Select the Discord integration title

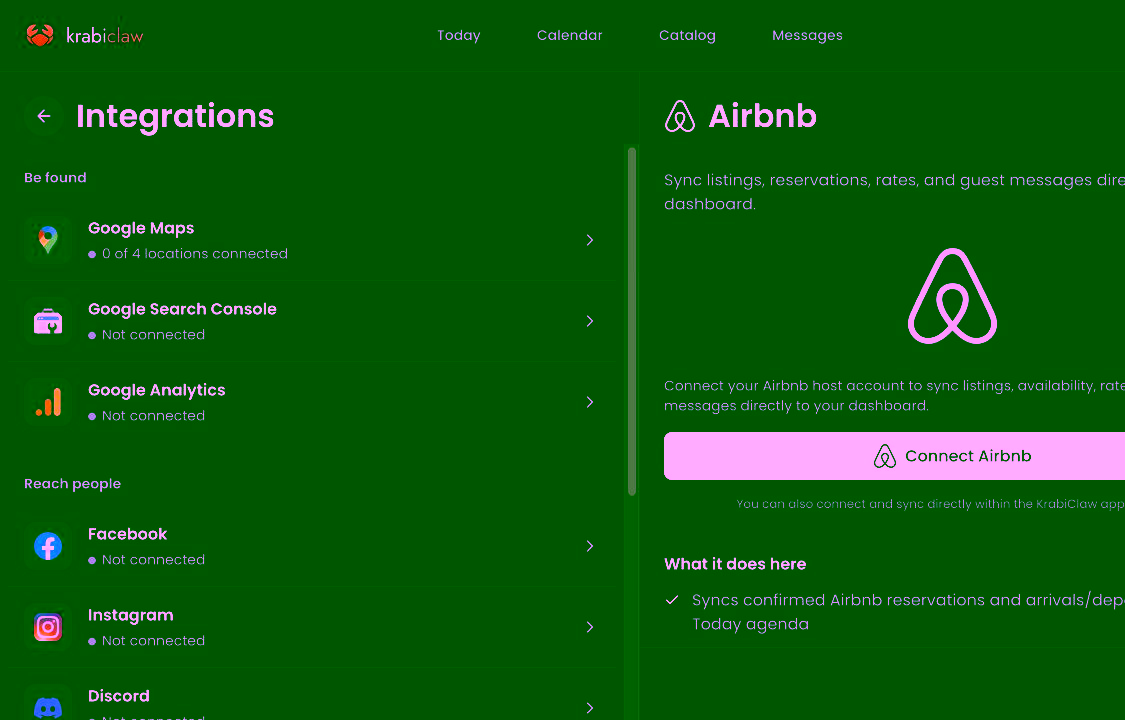coord(118,696)
